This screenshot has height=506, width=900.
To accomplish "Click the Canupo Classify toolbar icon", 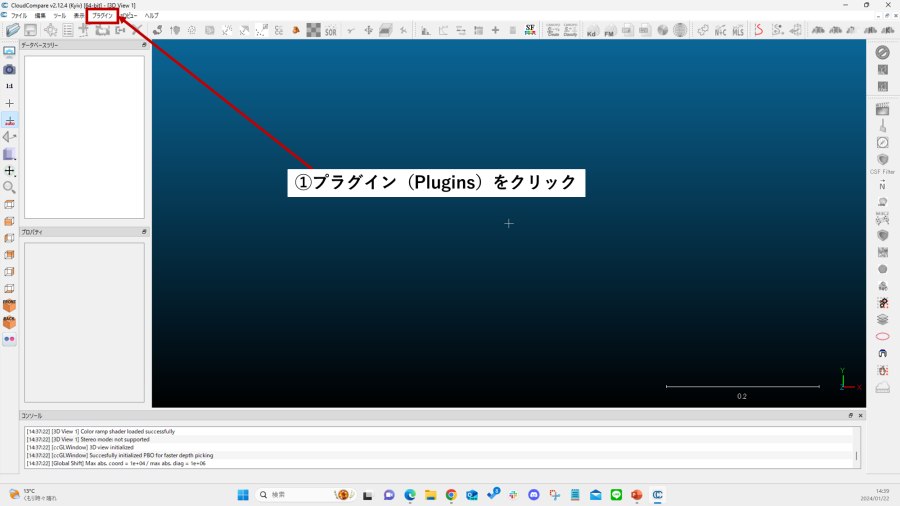I will pyautogui.click(x=570, y=30).
